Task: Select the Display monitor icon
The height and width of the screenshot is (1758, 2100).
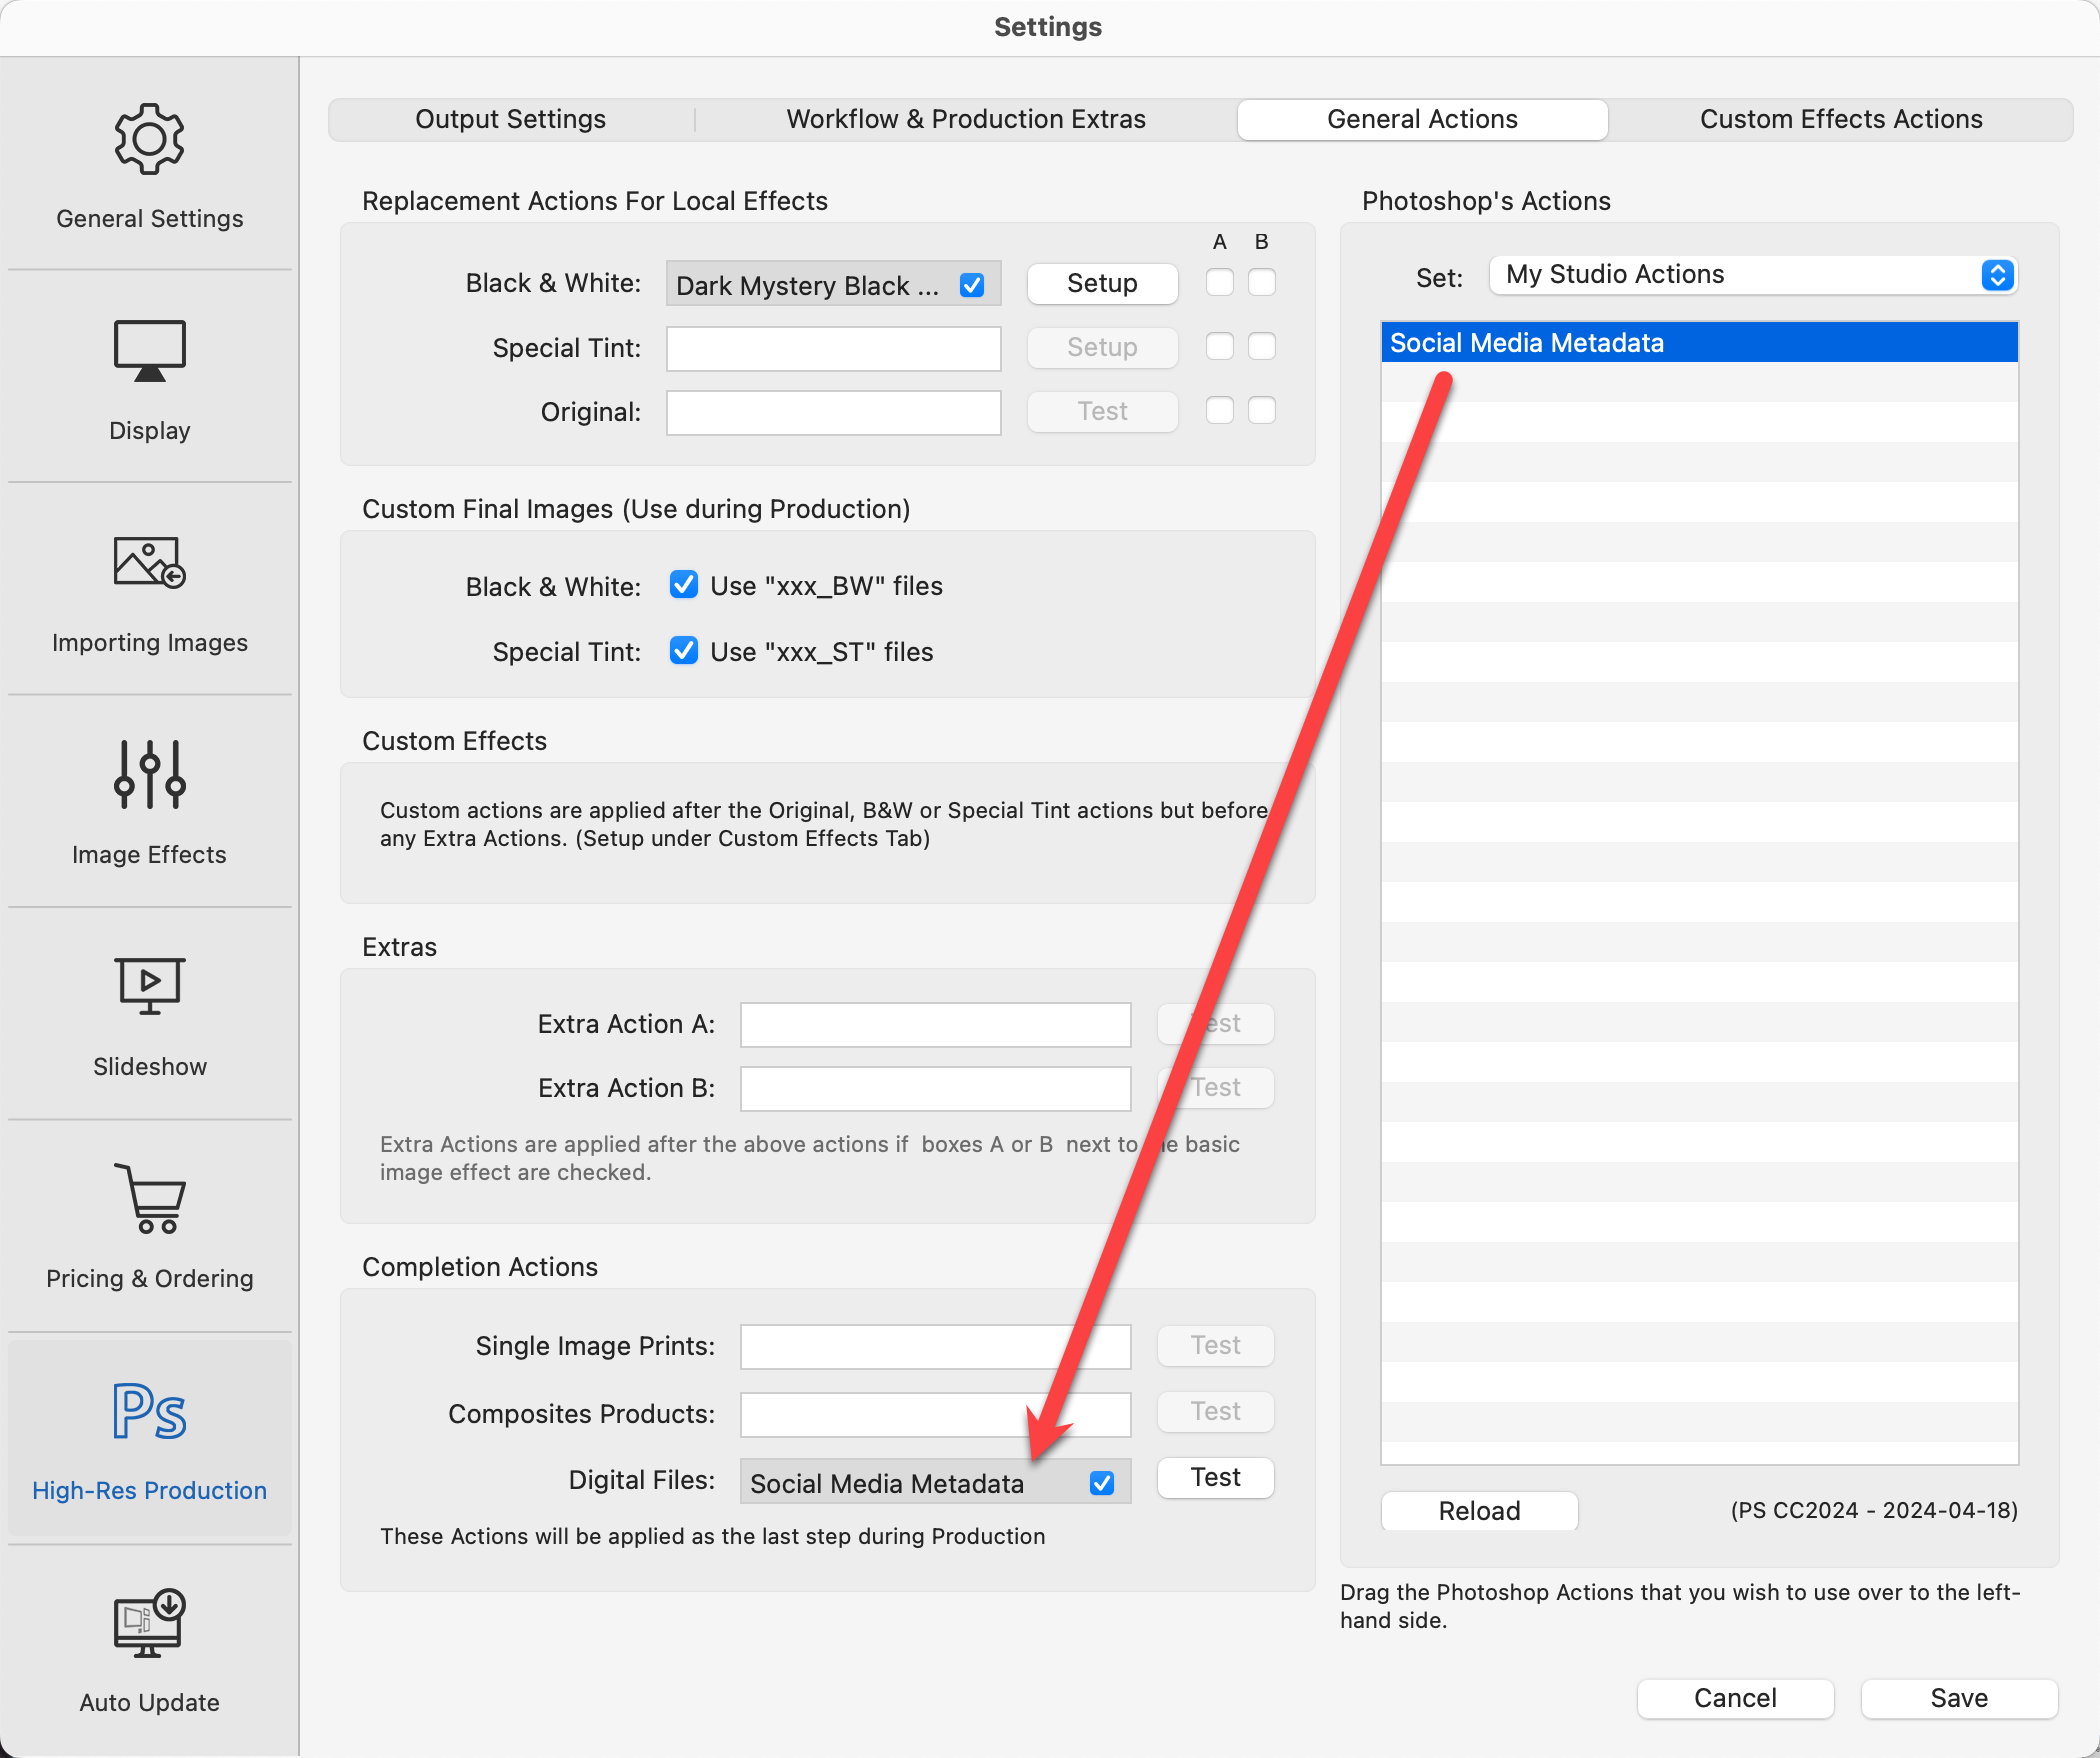Action: (x=149, y=351)
